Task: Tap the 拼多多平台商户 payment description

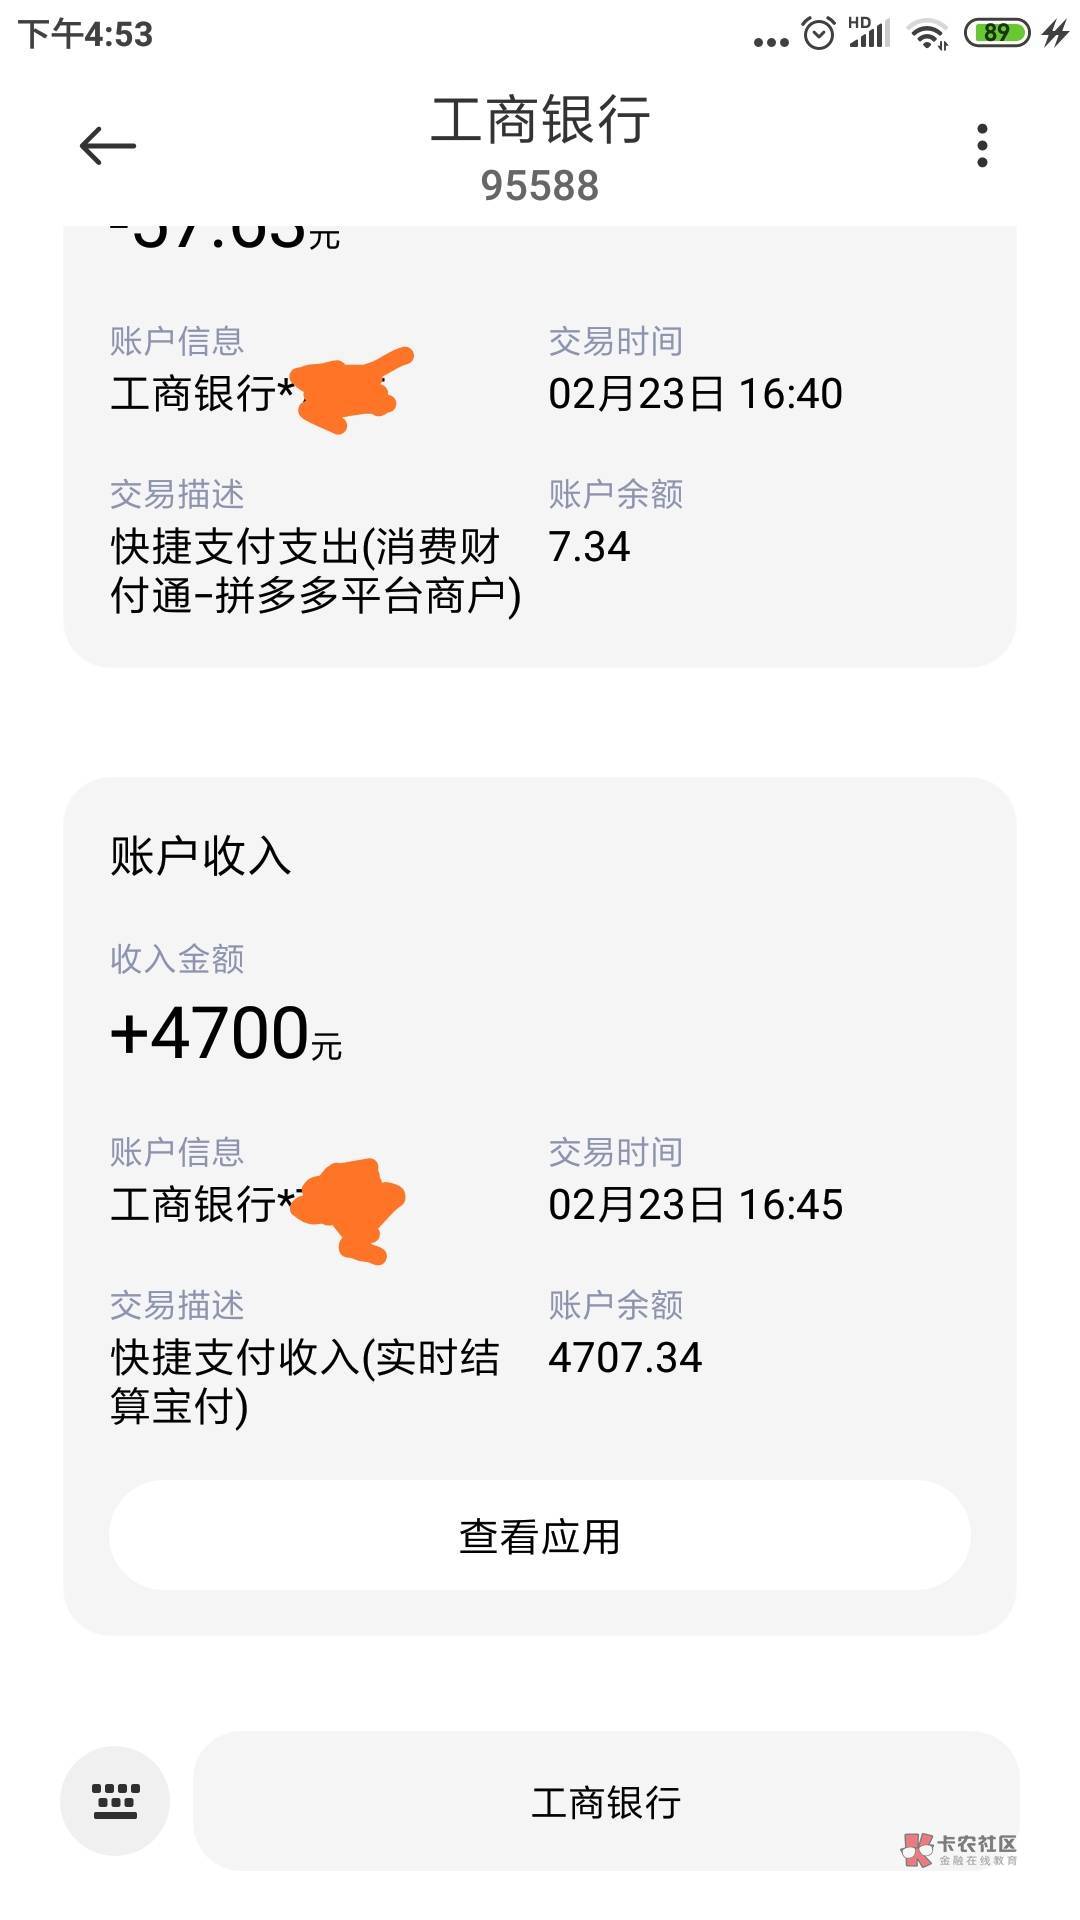Action: [x=314, y=571]
